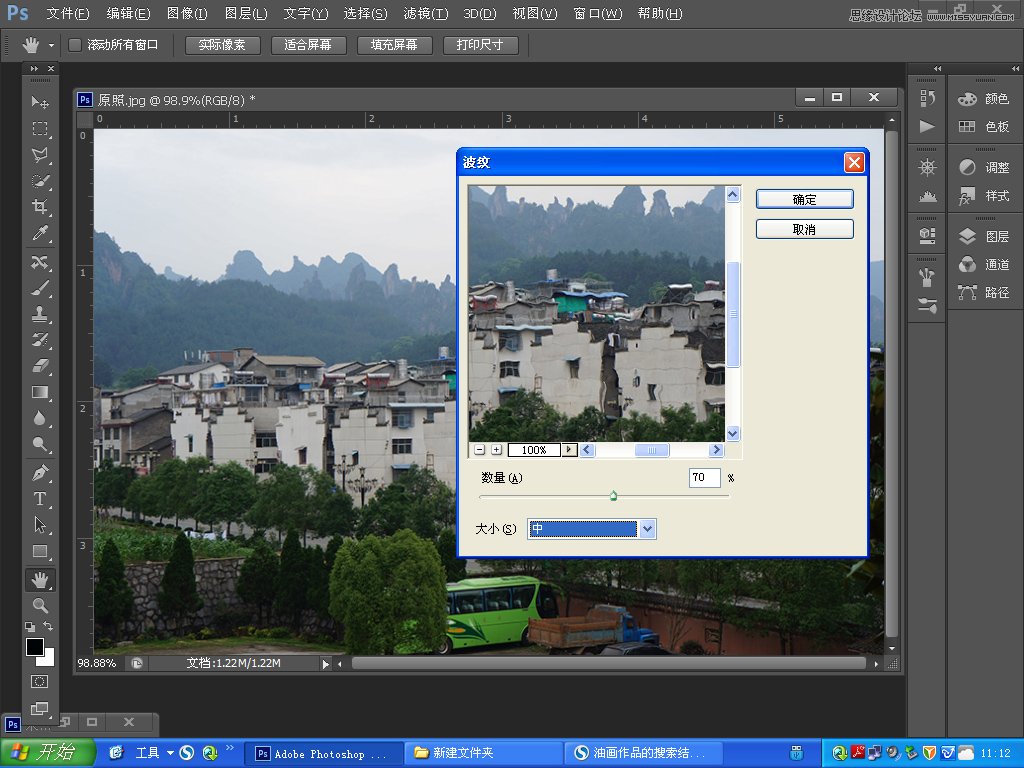This screenshot has height=768, width=1024.
Task: Select the Horizontal Type tool
Action: pyautogui.click(x=40, y=499)
